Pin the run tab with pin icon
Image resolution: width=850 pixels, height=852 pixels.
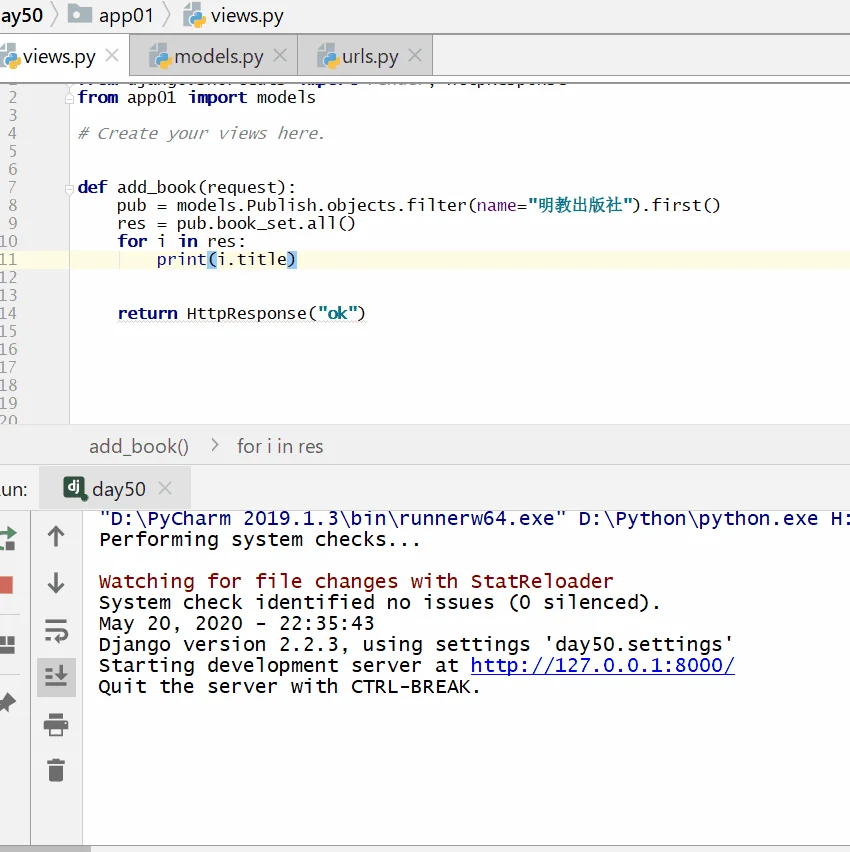coord(8,703)
